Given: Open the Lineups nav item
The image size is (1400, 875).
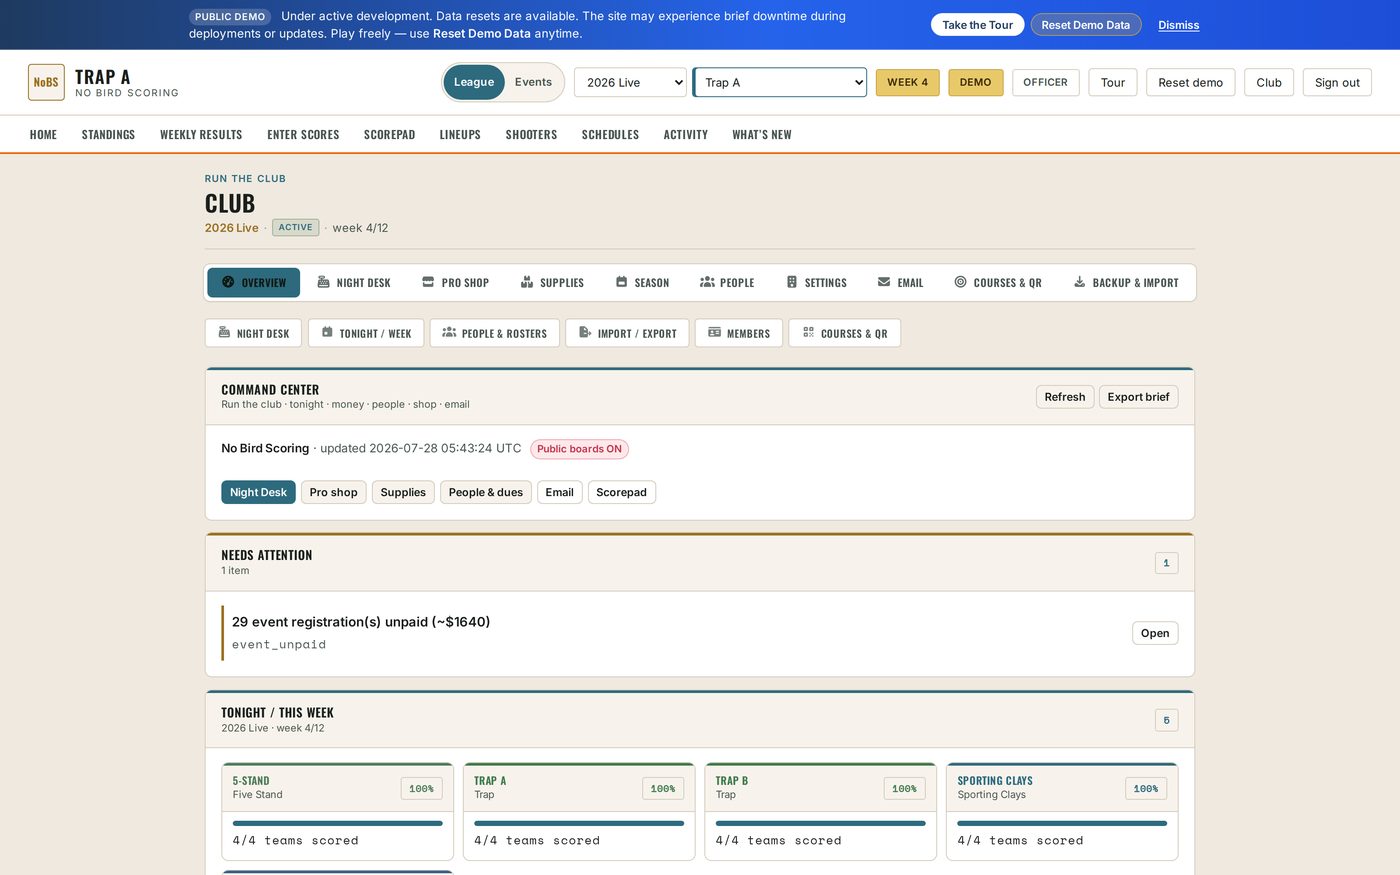Looking at the screenshot, I should (x=460, y=134).
